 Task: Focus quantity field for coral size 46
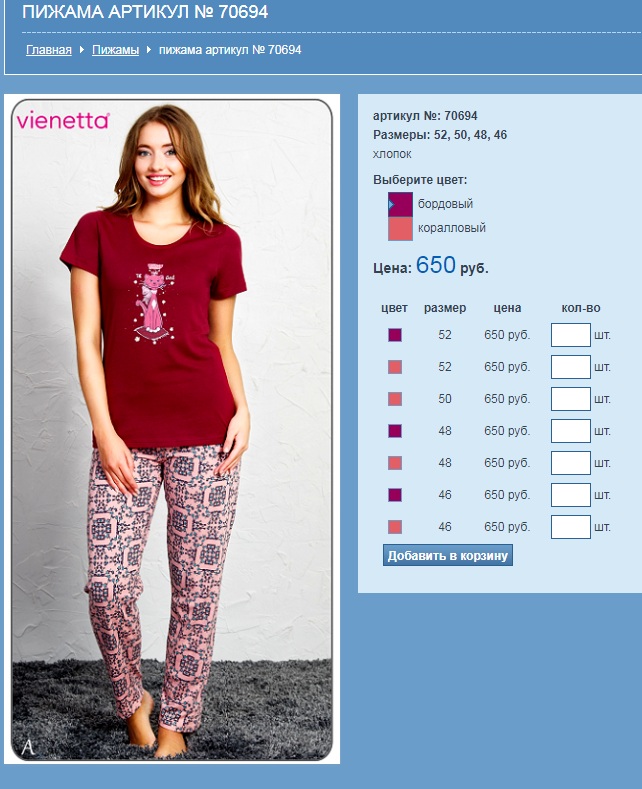tap(571, 527)
